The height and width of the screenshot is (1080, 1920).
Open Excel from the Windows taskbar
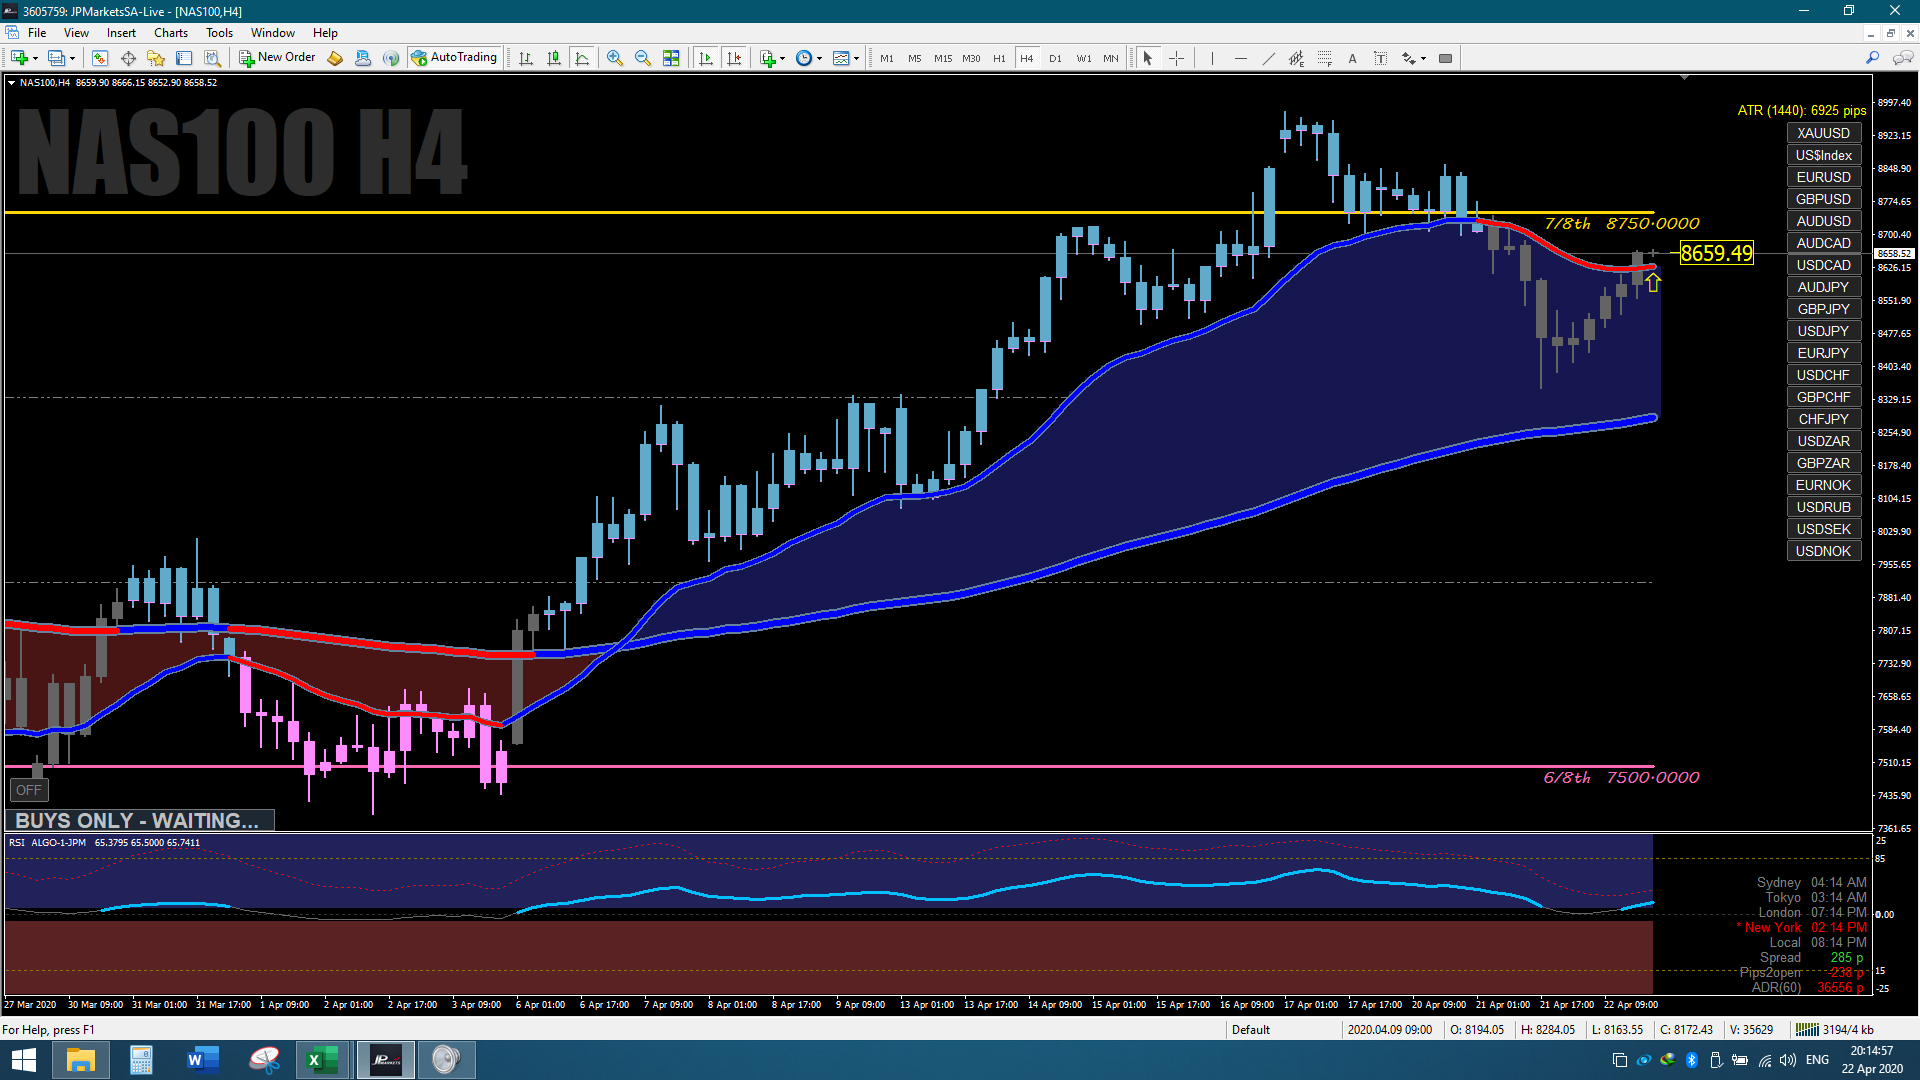322,1060
